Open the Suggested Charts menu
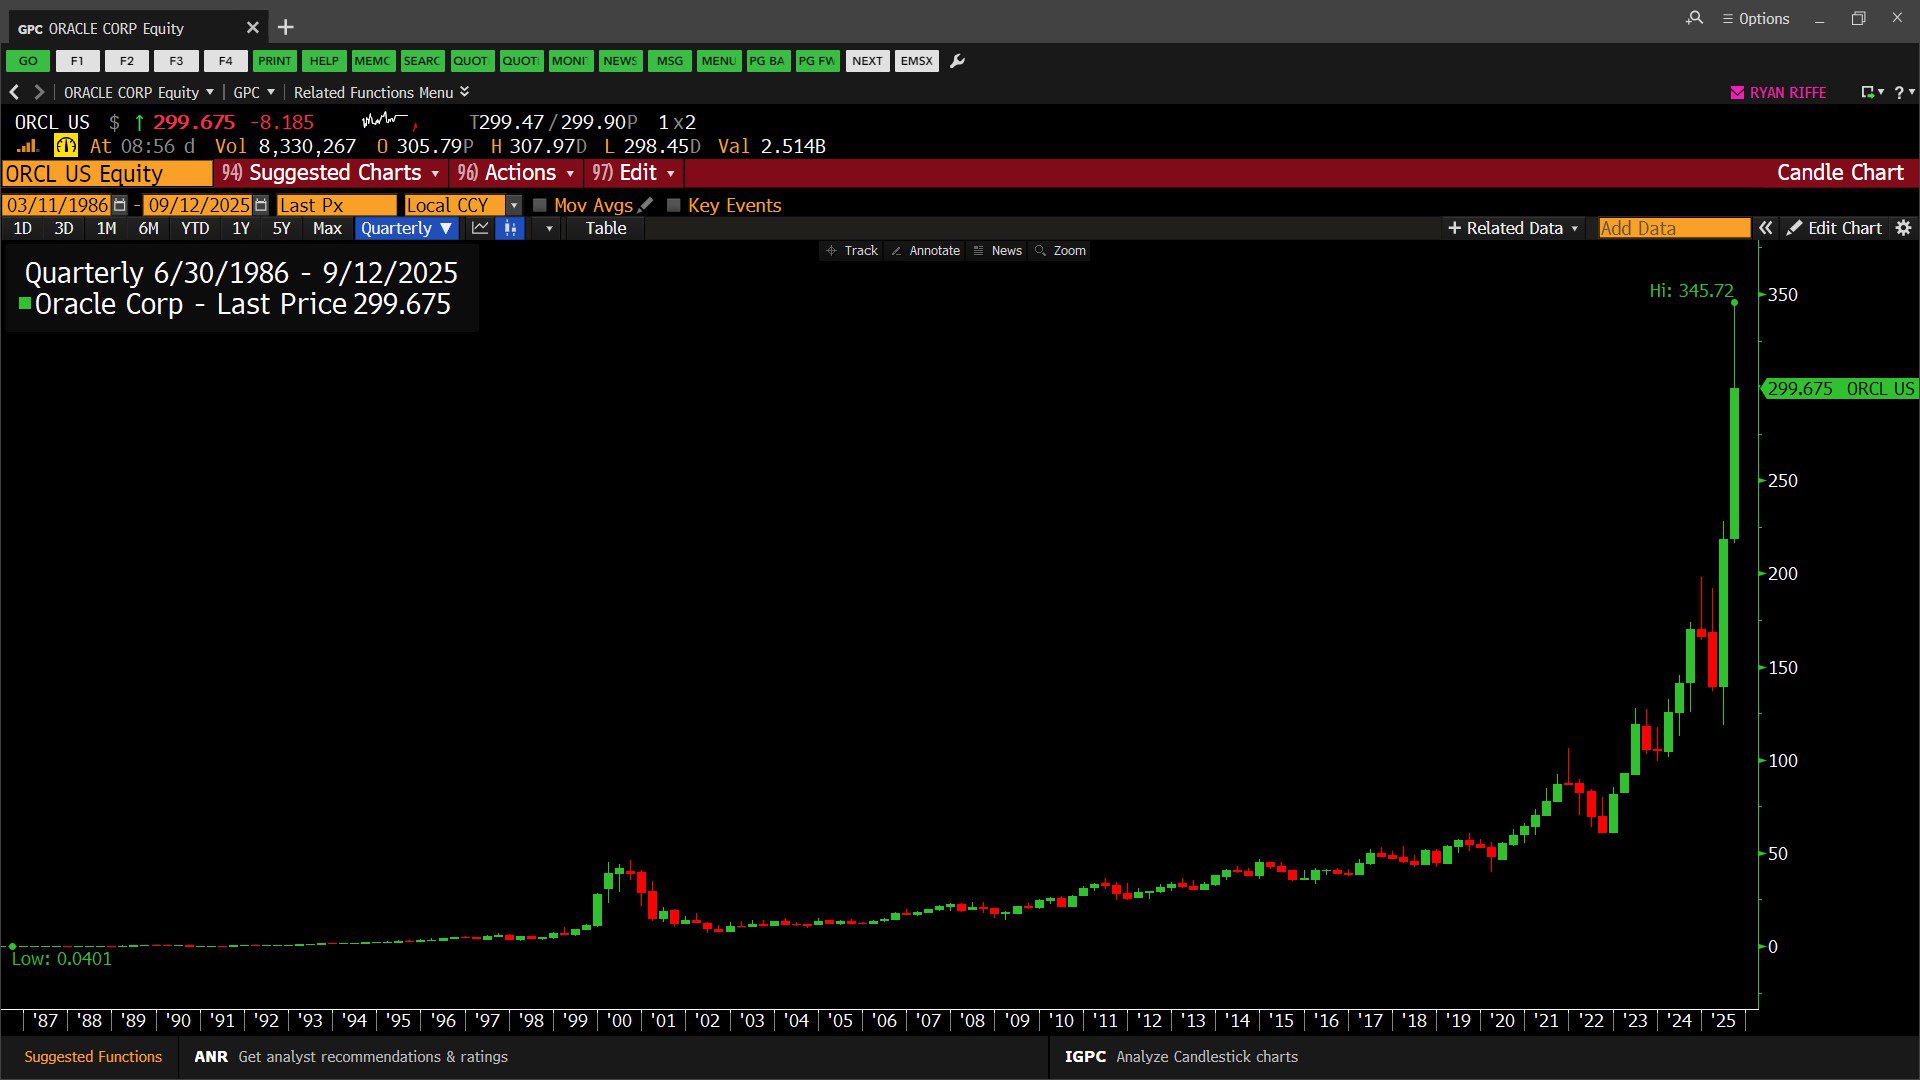Viewport: 1920px width, 1080px height. [x=331, y=173]
